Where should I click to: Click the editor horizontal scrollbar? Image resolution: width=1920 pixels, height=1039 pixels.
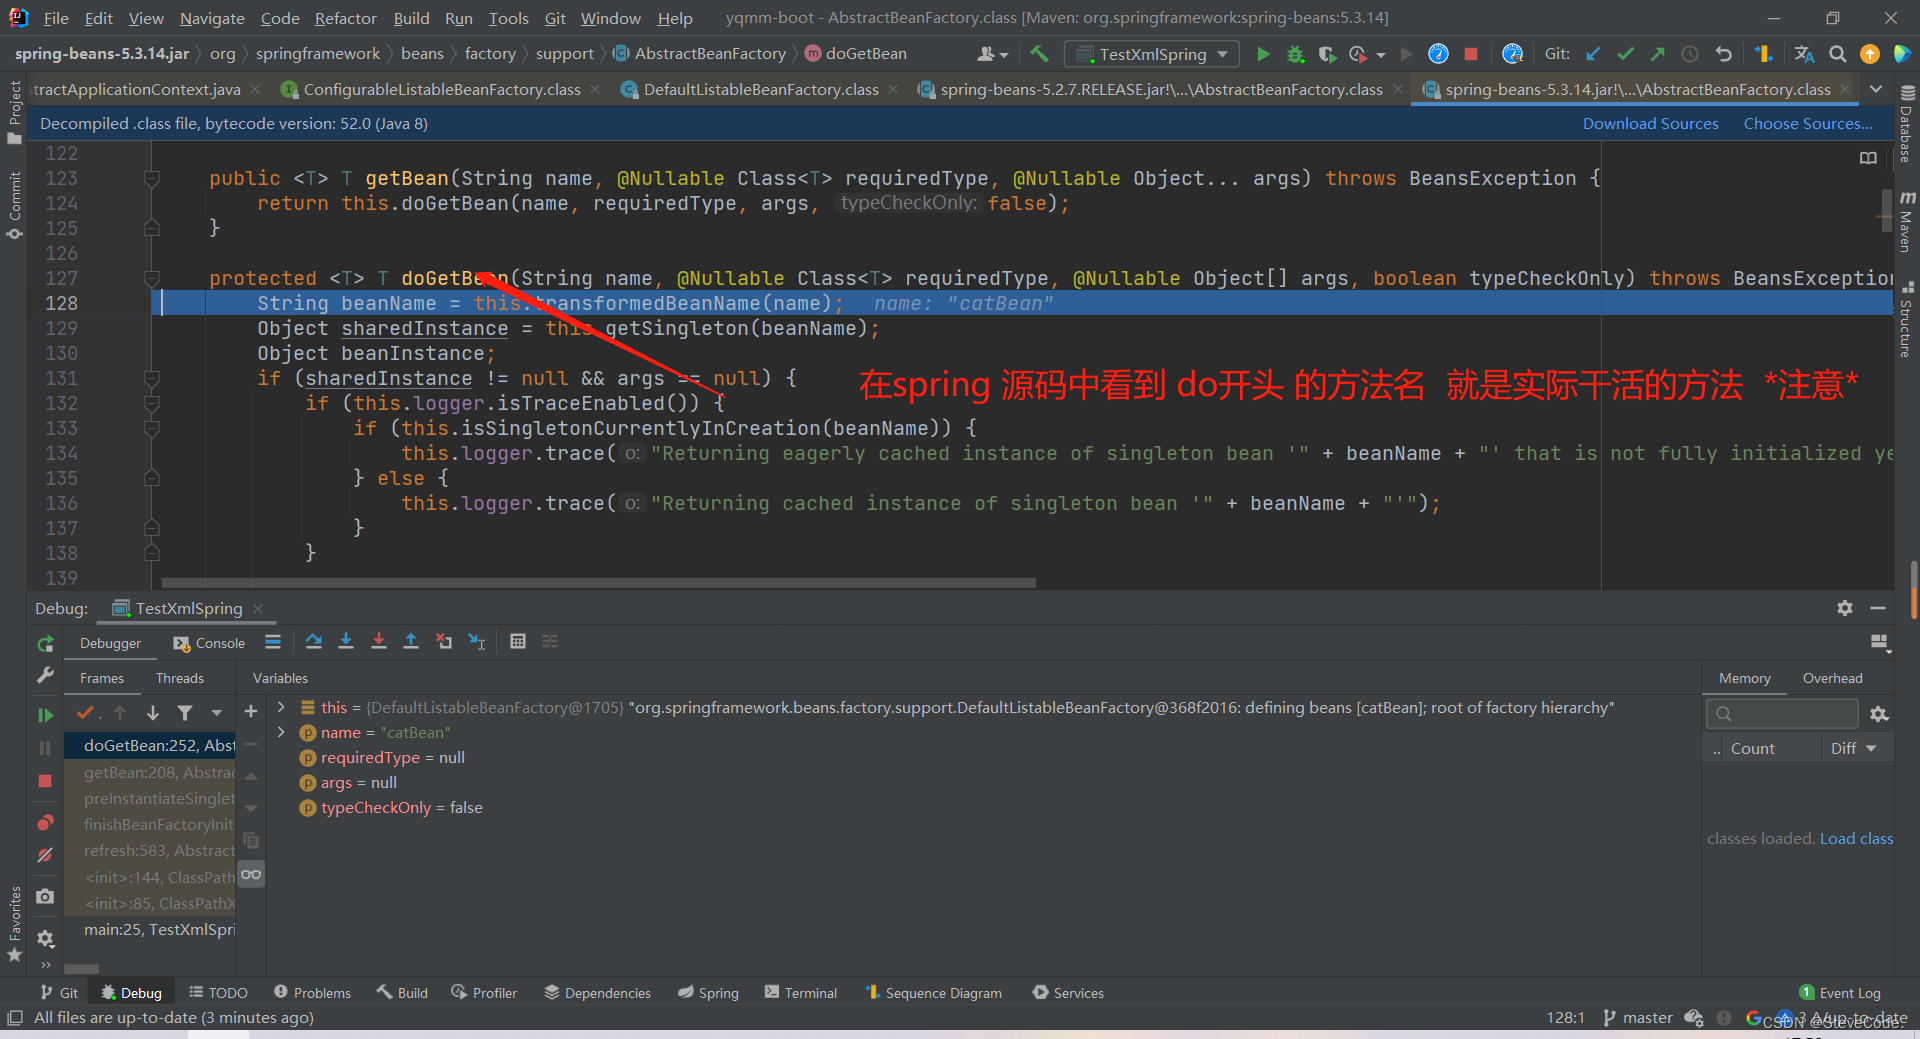click(598, 582)
